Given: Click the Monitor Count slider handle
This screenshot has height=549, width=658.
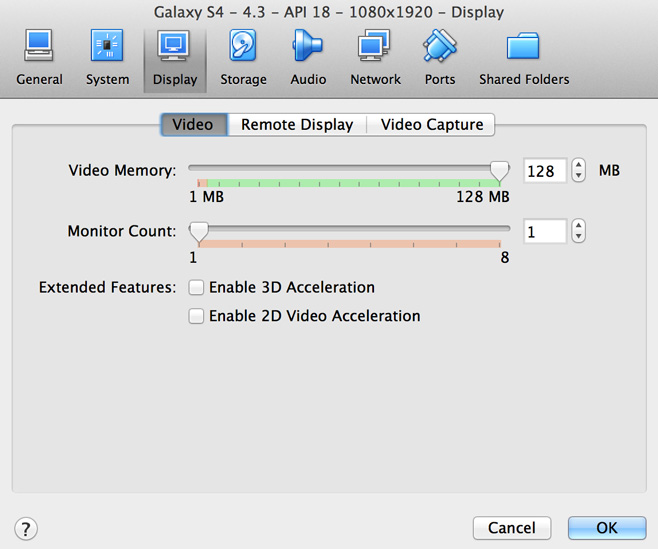Looking at the screenshot, I should coord(198,232).
